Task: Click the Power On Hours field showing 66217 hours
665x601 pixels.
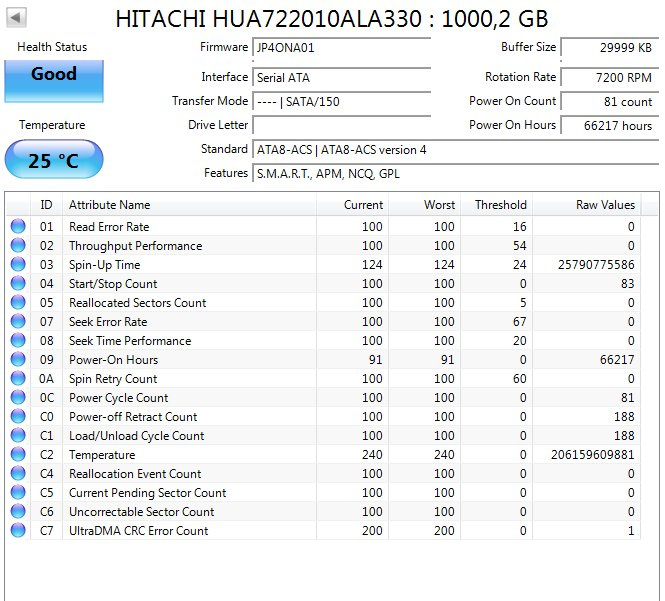Action: 610,125
